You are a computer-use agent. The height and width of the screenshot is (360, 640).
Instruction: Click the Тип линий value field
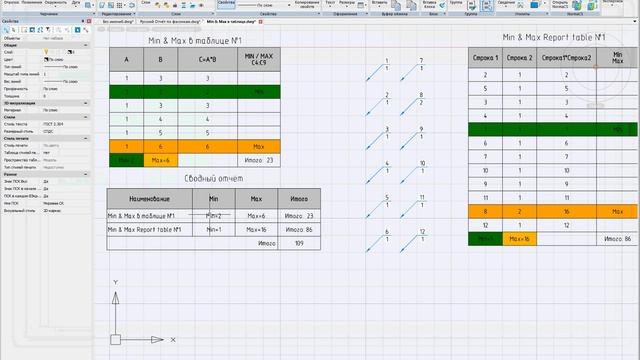point(66,67)
